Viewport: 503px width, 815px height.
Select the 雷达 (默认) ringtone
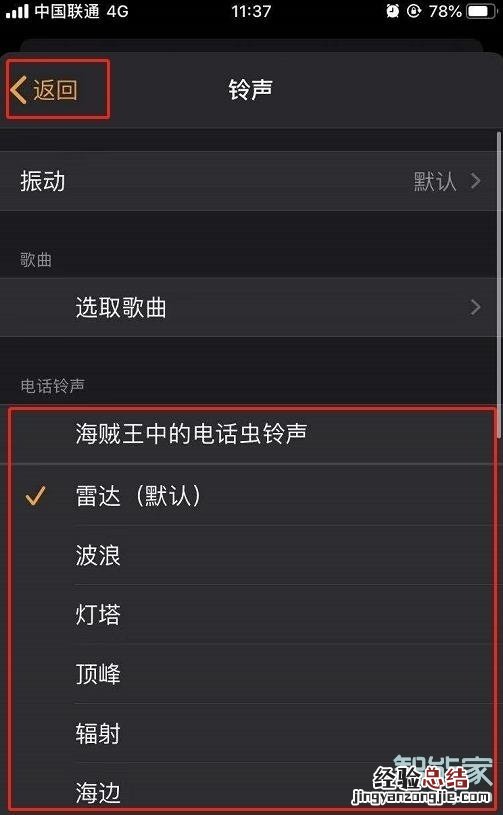pyautogui.click(x=252, y=495)
